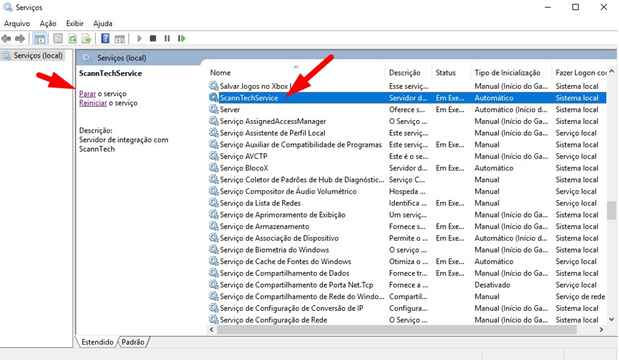Select Serviço de Cache de Fontes do Windows

pyautogui.click(x=407, y=262)
